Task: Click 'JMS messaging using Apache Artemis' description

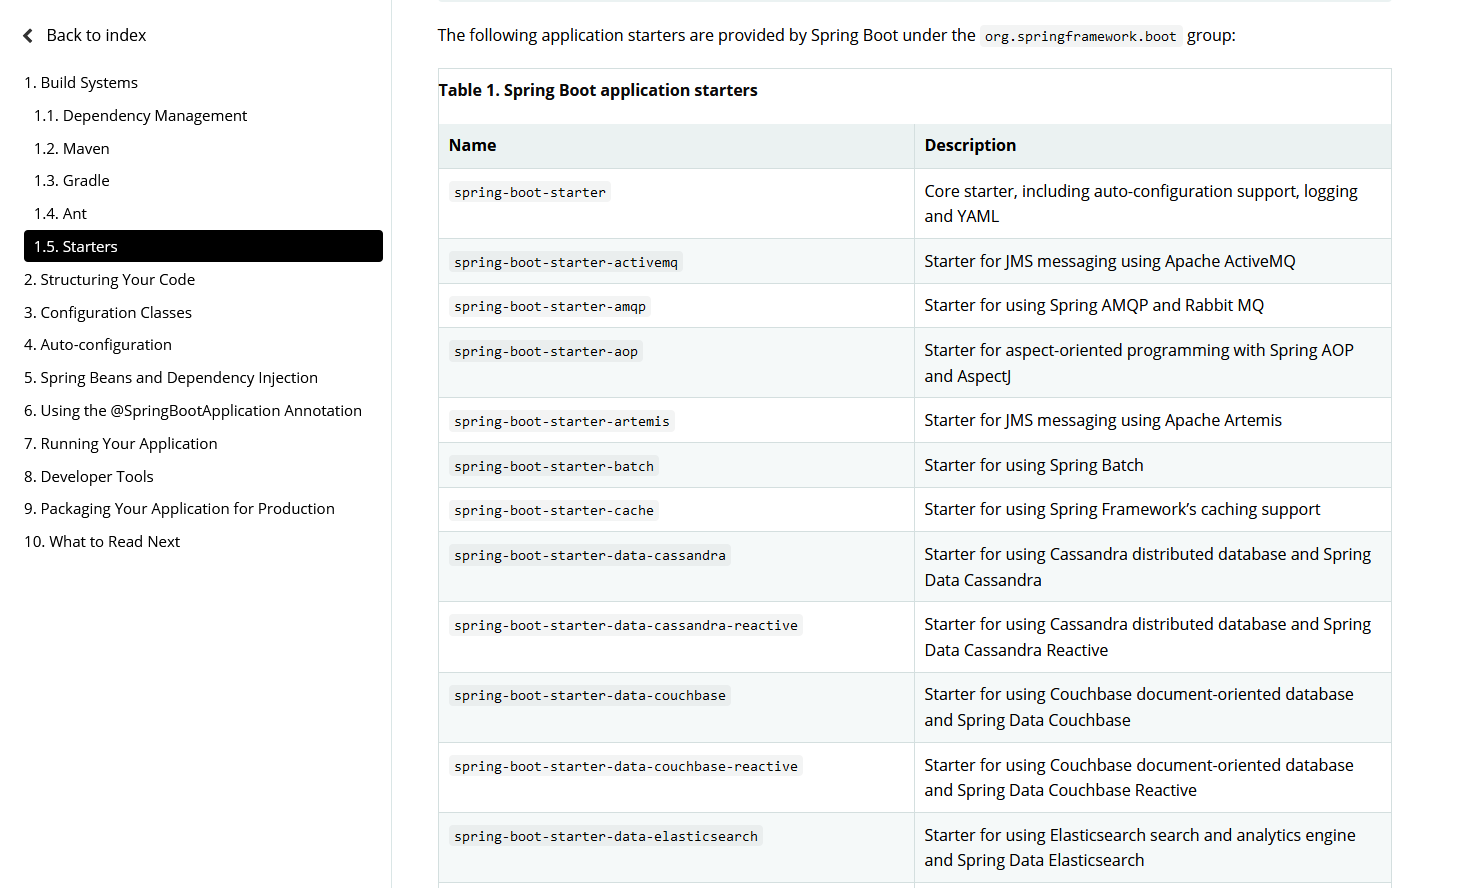Action: tap(1103, 421)
